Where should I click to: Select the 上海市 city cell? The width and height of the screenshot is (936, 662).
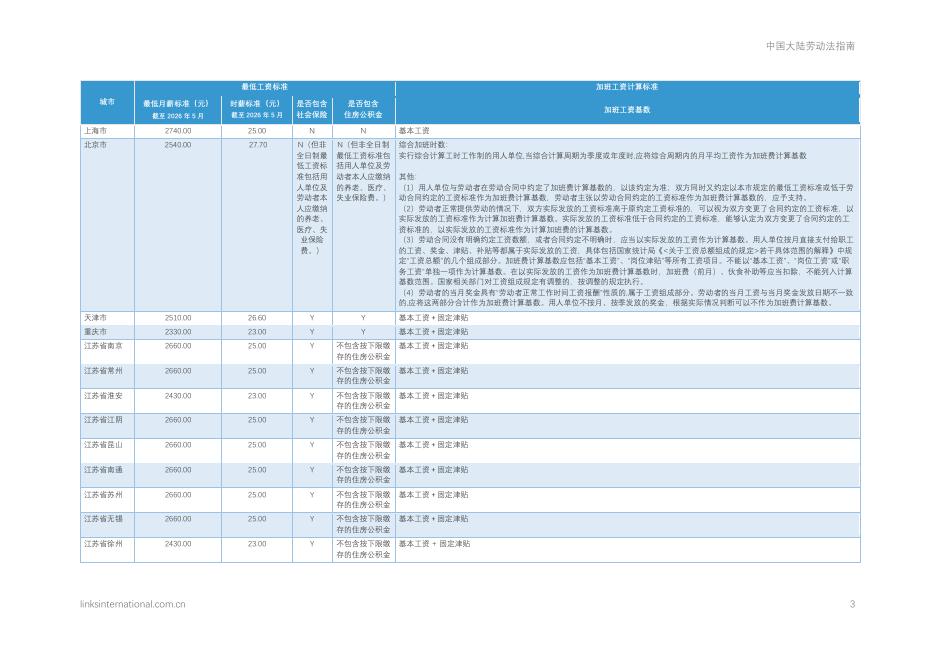96,131
